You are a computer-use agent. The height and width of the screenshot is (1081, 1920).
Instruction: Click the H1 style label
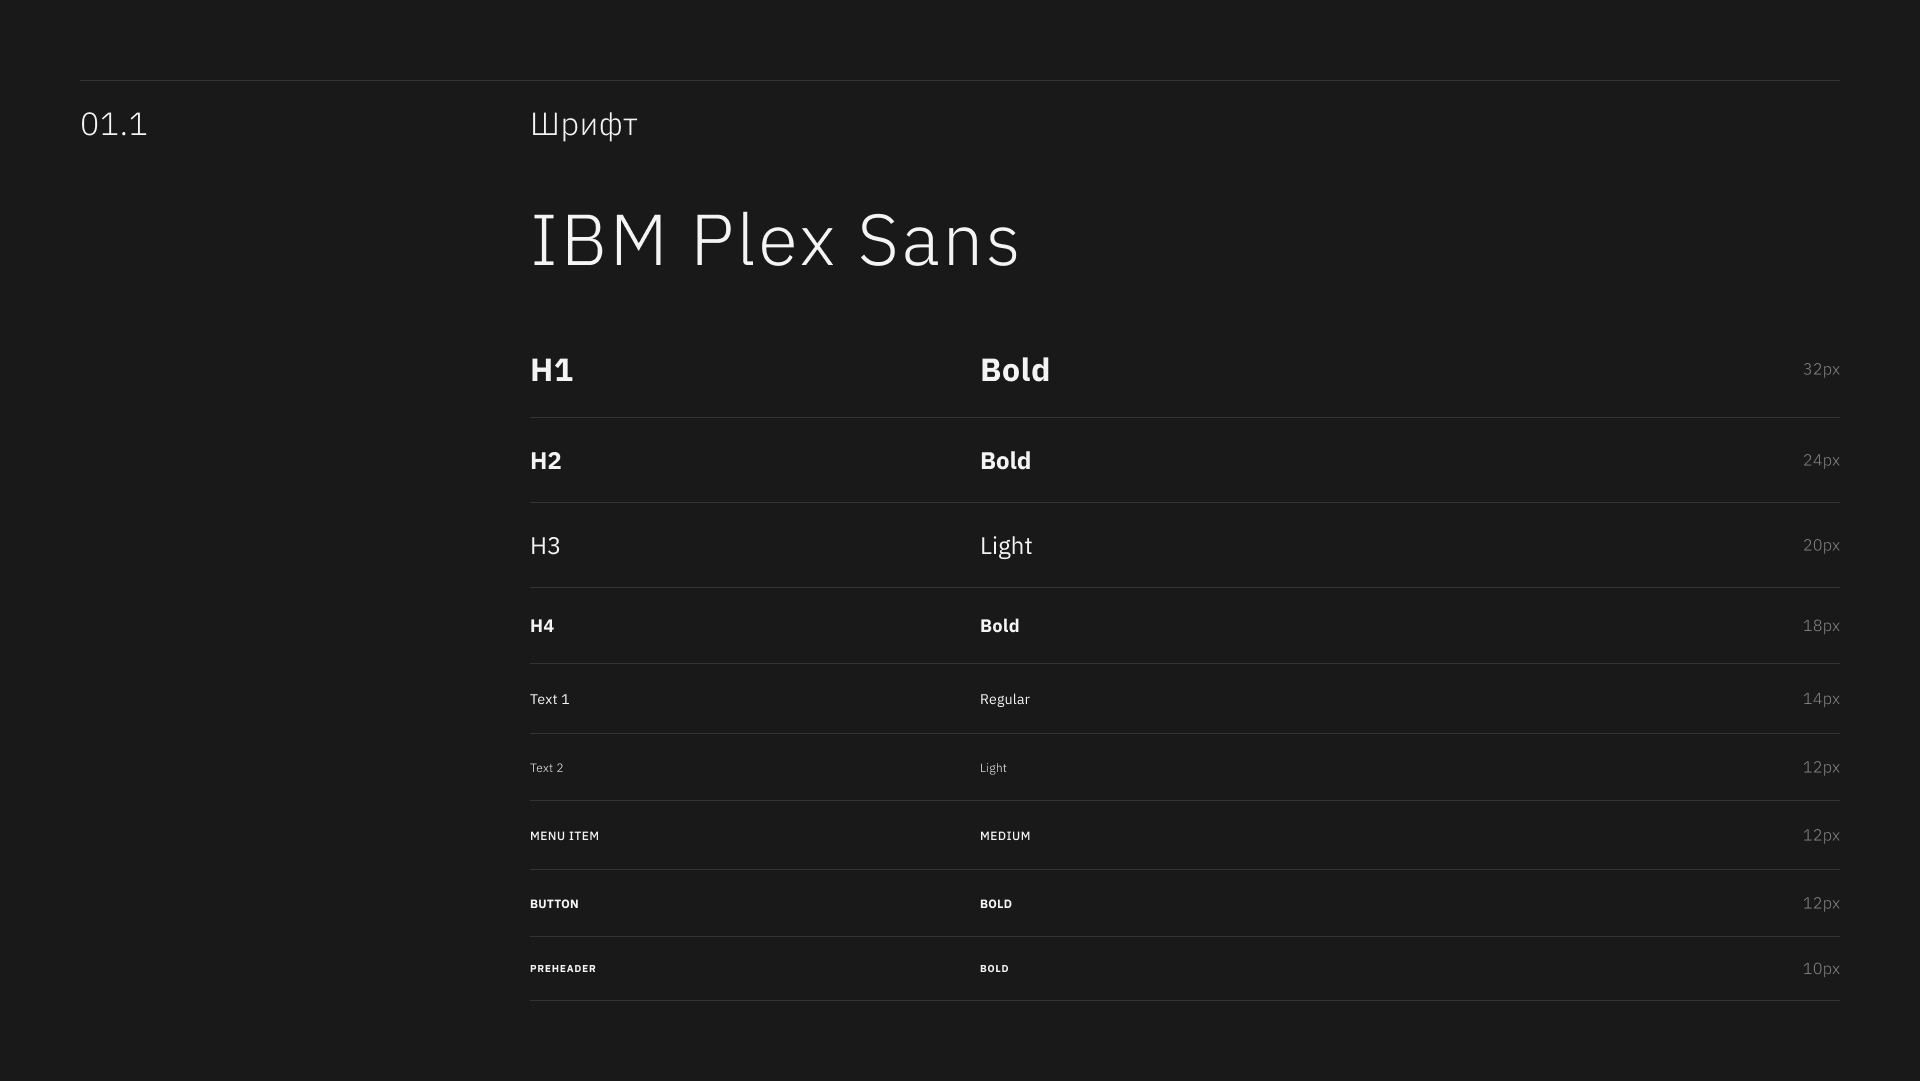pyautogui.click(x=551, y=370)
